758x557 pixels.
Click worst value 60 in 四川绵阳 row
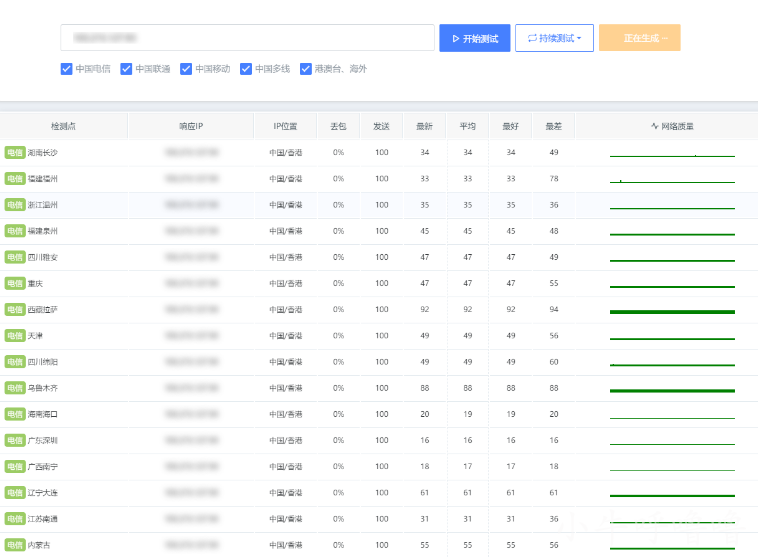coord(554,362)
